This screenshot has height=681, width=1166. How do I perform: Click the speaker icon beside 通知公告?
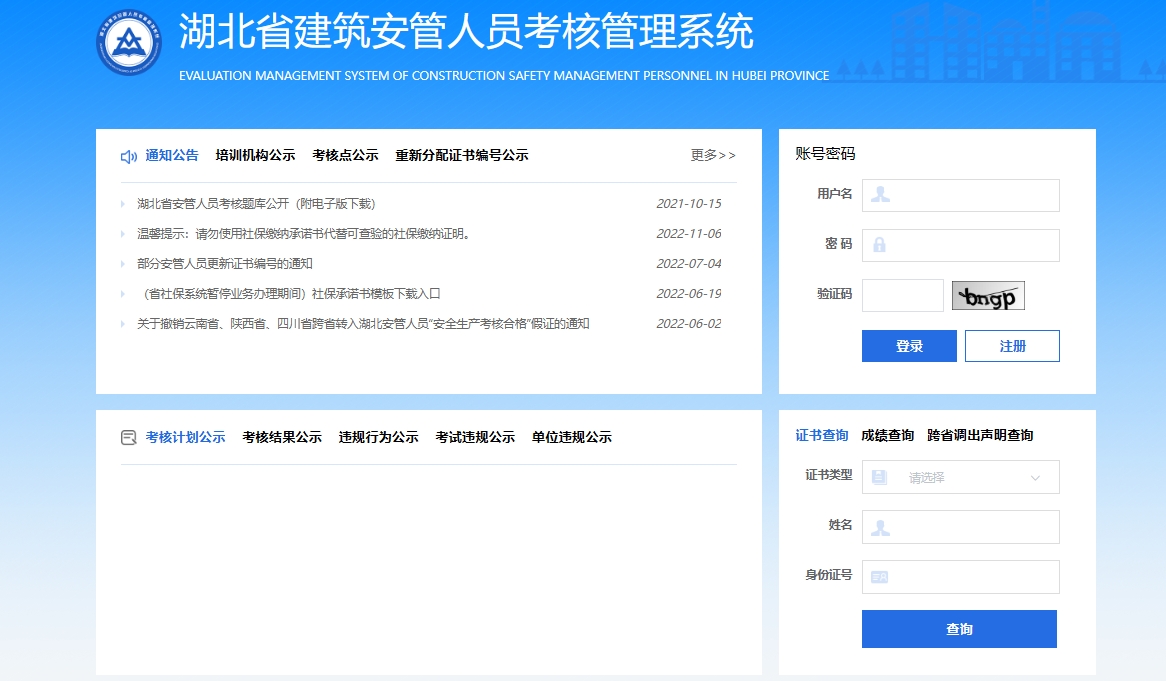tap(128, 156)
